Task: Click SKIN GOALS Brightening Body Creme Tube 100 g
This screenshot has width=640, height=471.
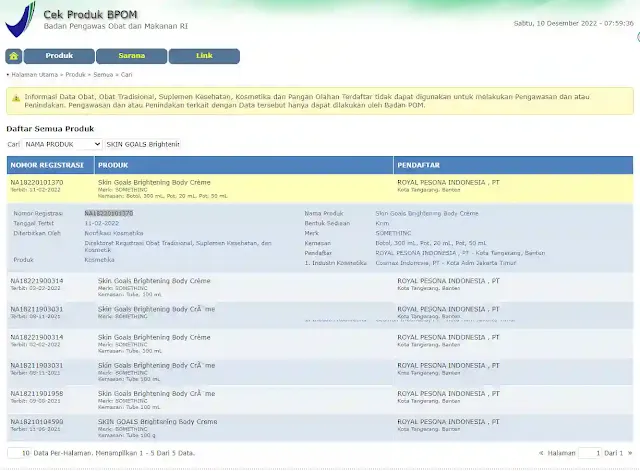Action: (157, 428)
